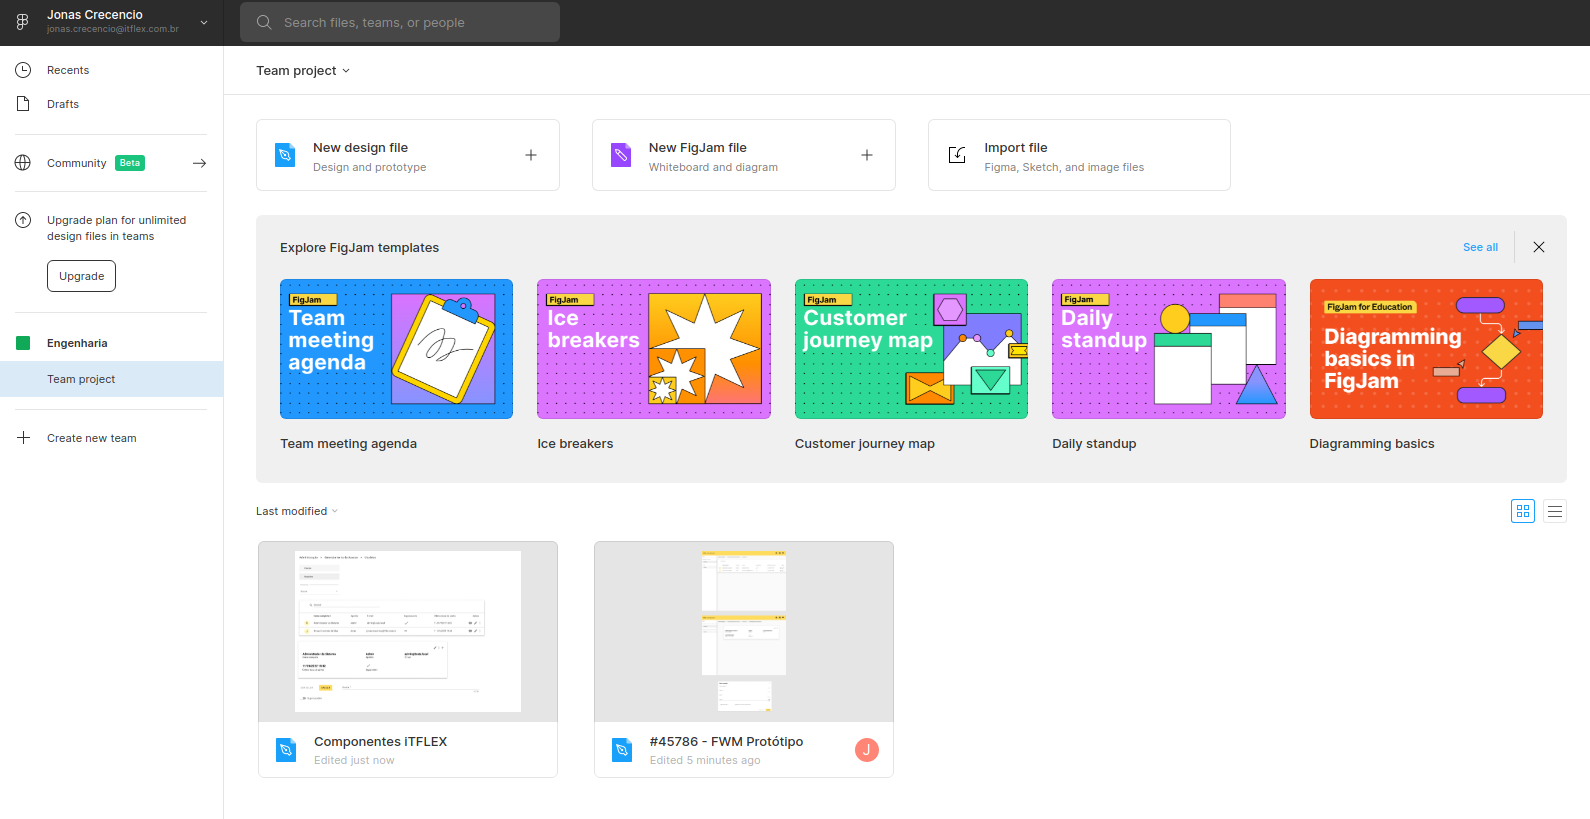Open Daily standup template thumbnail
Screen dimensions: 1590x819
tap(1169, 349)
